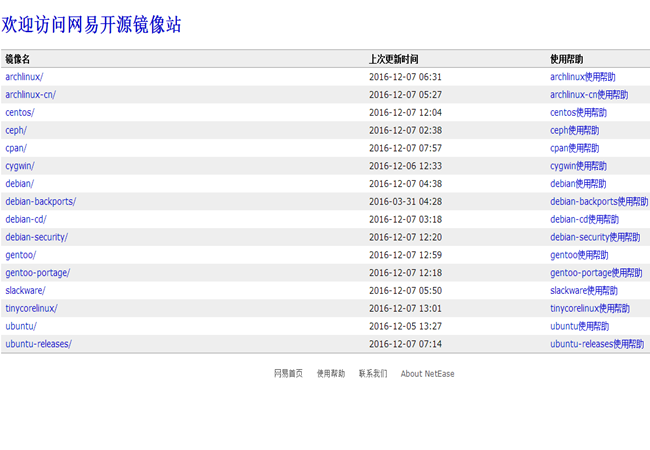
Task: Select timestamp 2016-12-07 07:14
Action: (405, 344)
